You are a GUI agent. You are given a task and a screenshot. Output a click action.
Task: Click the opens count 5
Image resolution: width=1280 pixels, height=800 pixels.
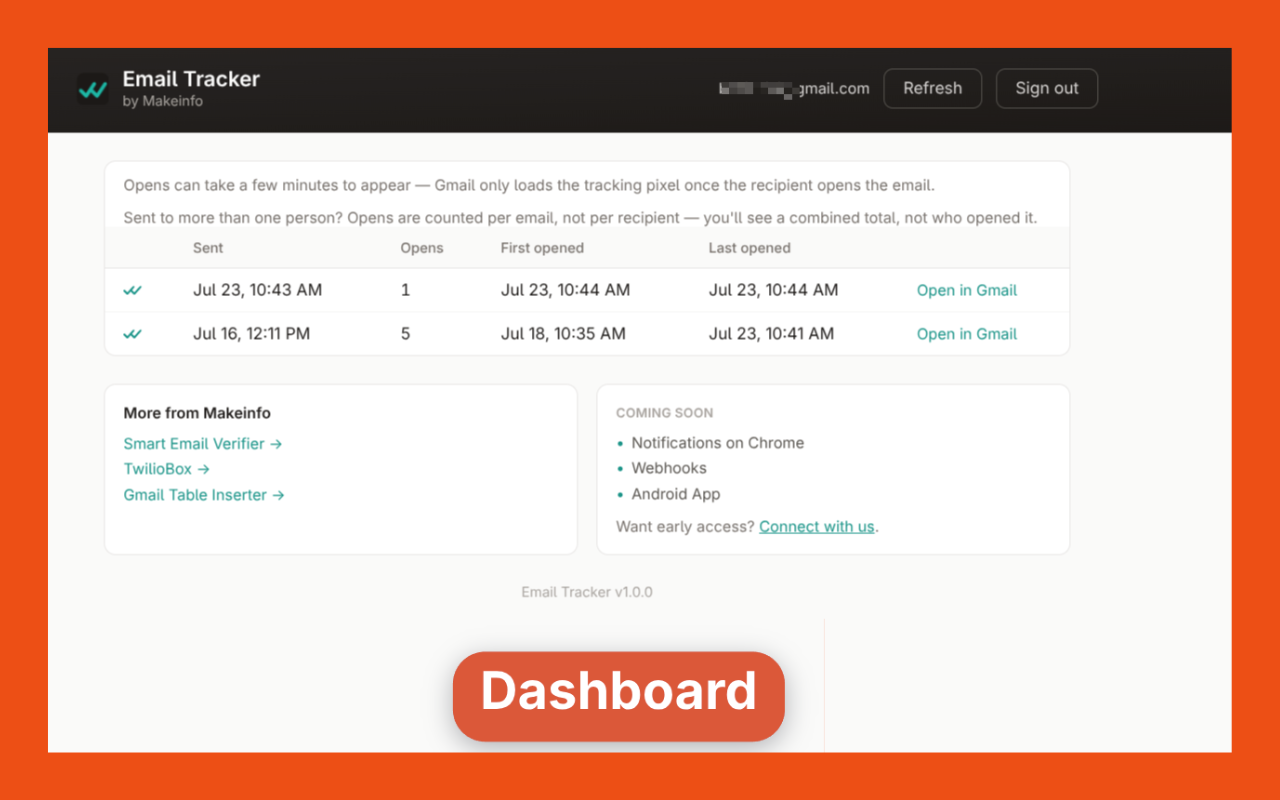pos(405,334)
